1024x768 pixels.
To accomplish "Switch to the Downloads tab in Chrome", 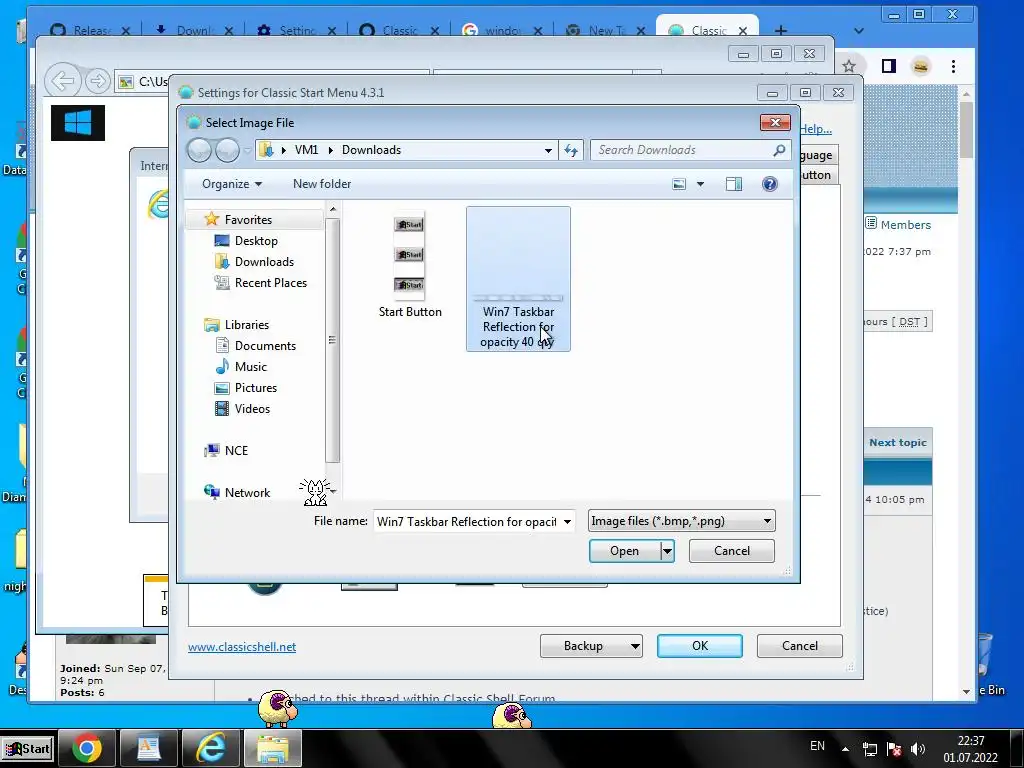I will (194, 31).
